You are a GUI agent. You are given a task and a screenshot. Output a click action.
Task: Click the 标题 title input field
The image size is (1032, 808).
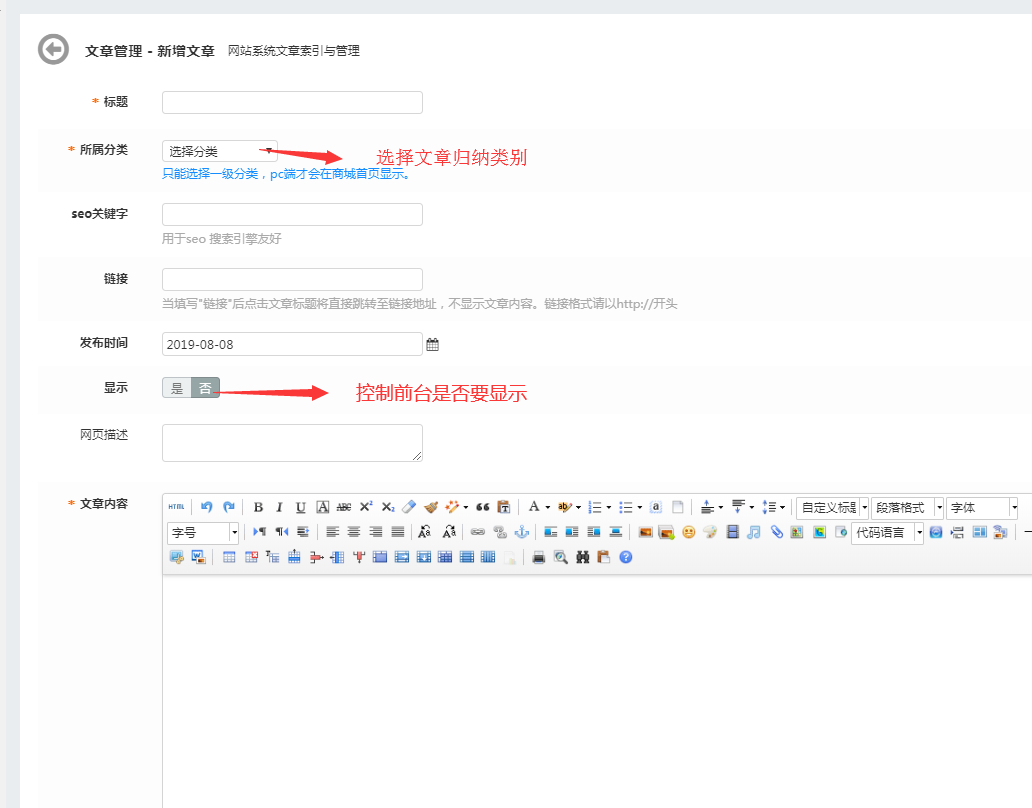pyautogui.click(x=292, y=102)
